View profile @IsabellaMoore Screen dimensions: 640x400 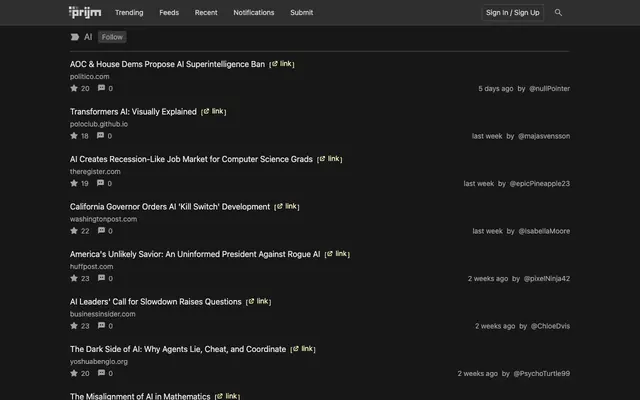pos(544,231)
